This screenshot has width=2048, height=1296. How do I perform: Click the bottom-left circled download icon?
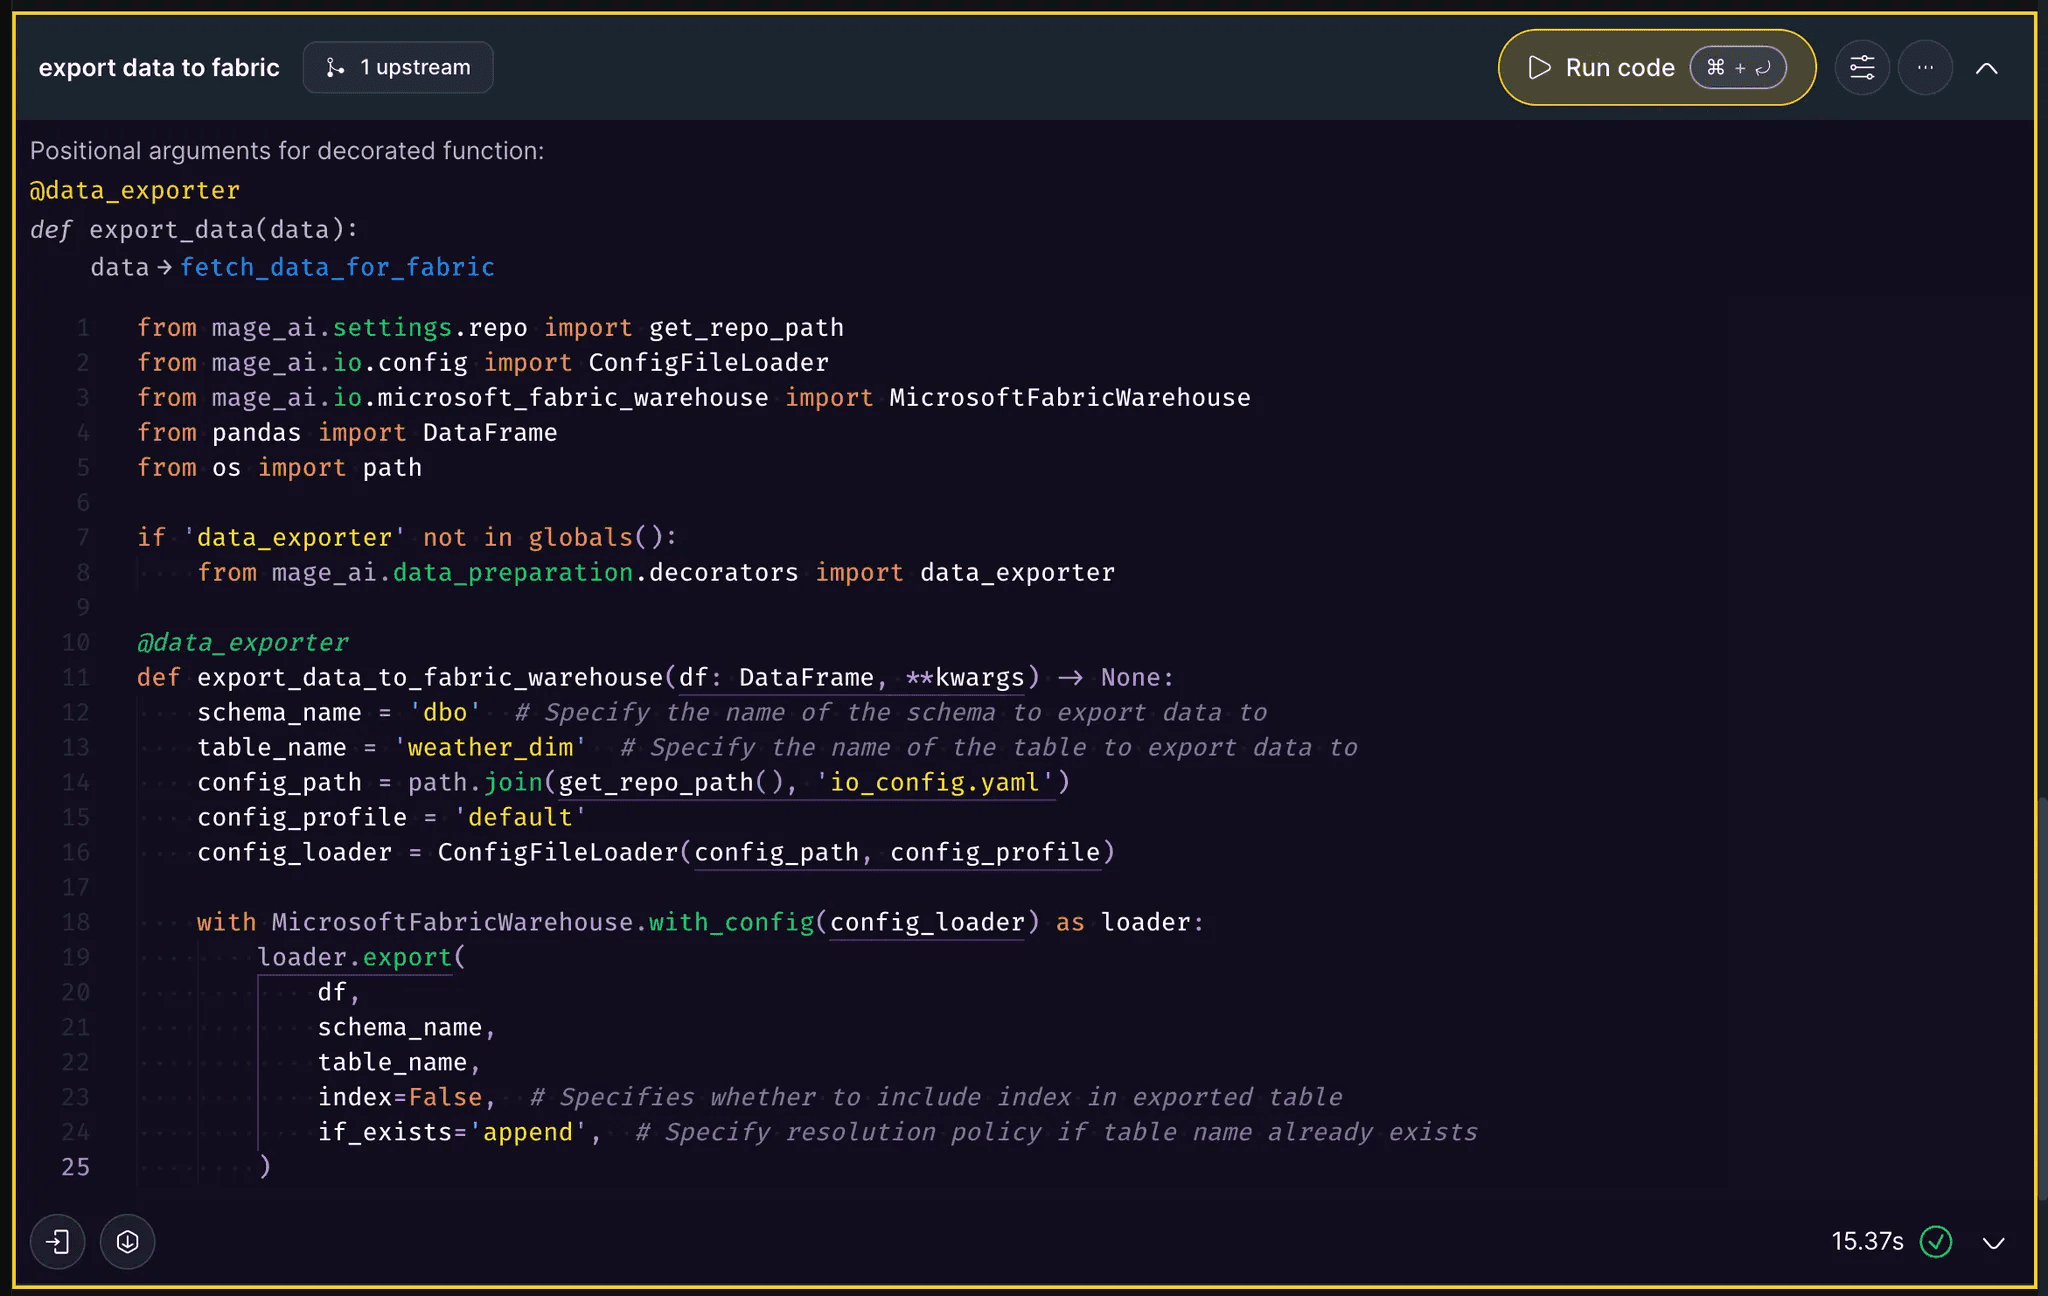click(x=127, y=1241)
